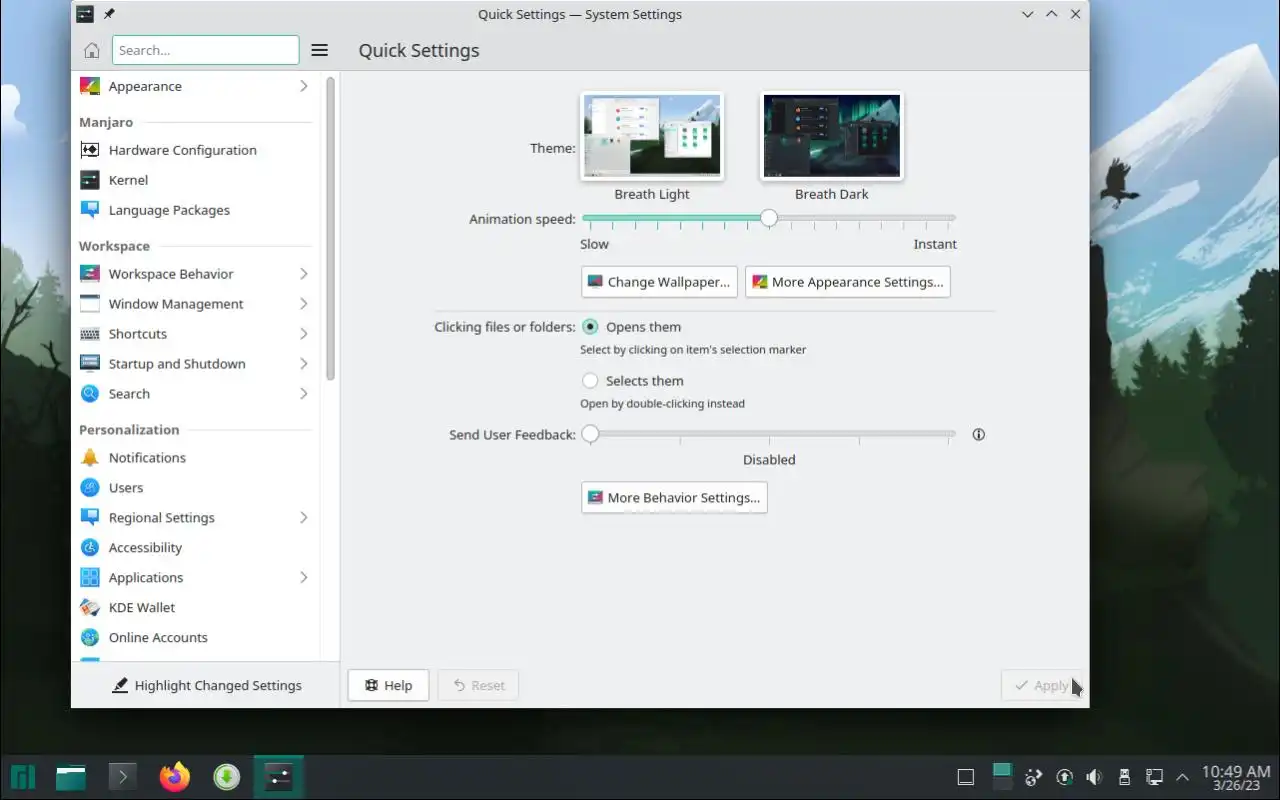
Task: Click the Apply button
Action: (1041, 685)
